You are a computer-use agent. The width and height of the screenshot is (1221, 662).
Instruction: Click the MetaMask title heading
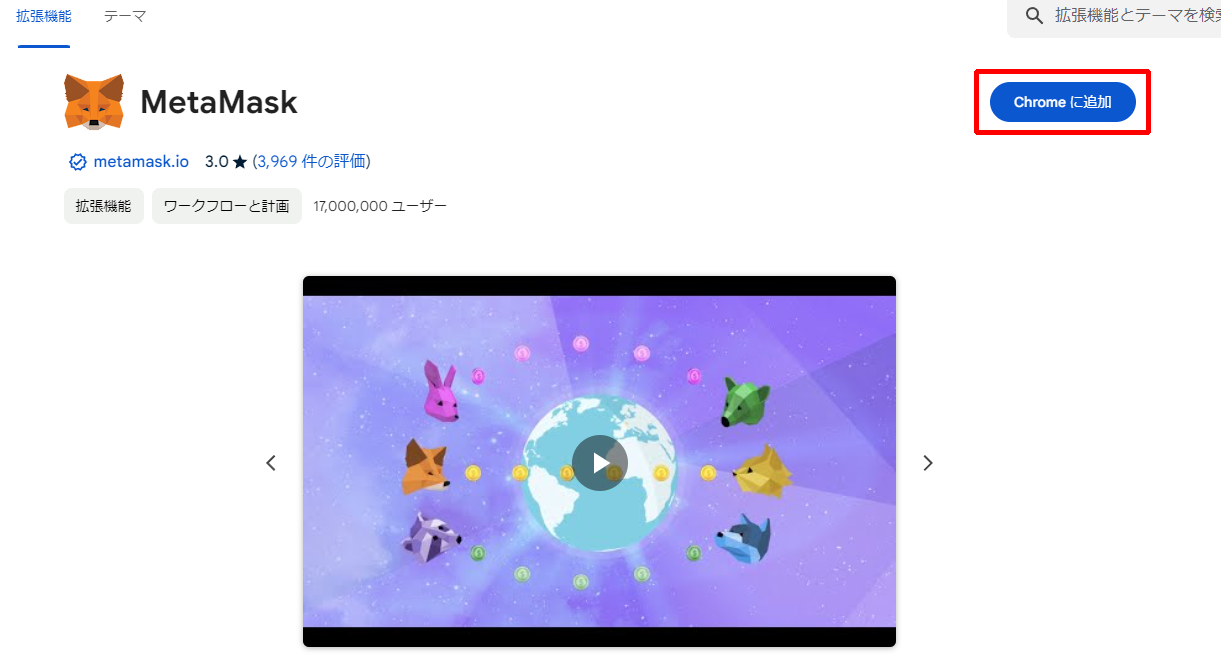point(219,102)
